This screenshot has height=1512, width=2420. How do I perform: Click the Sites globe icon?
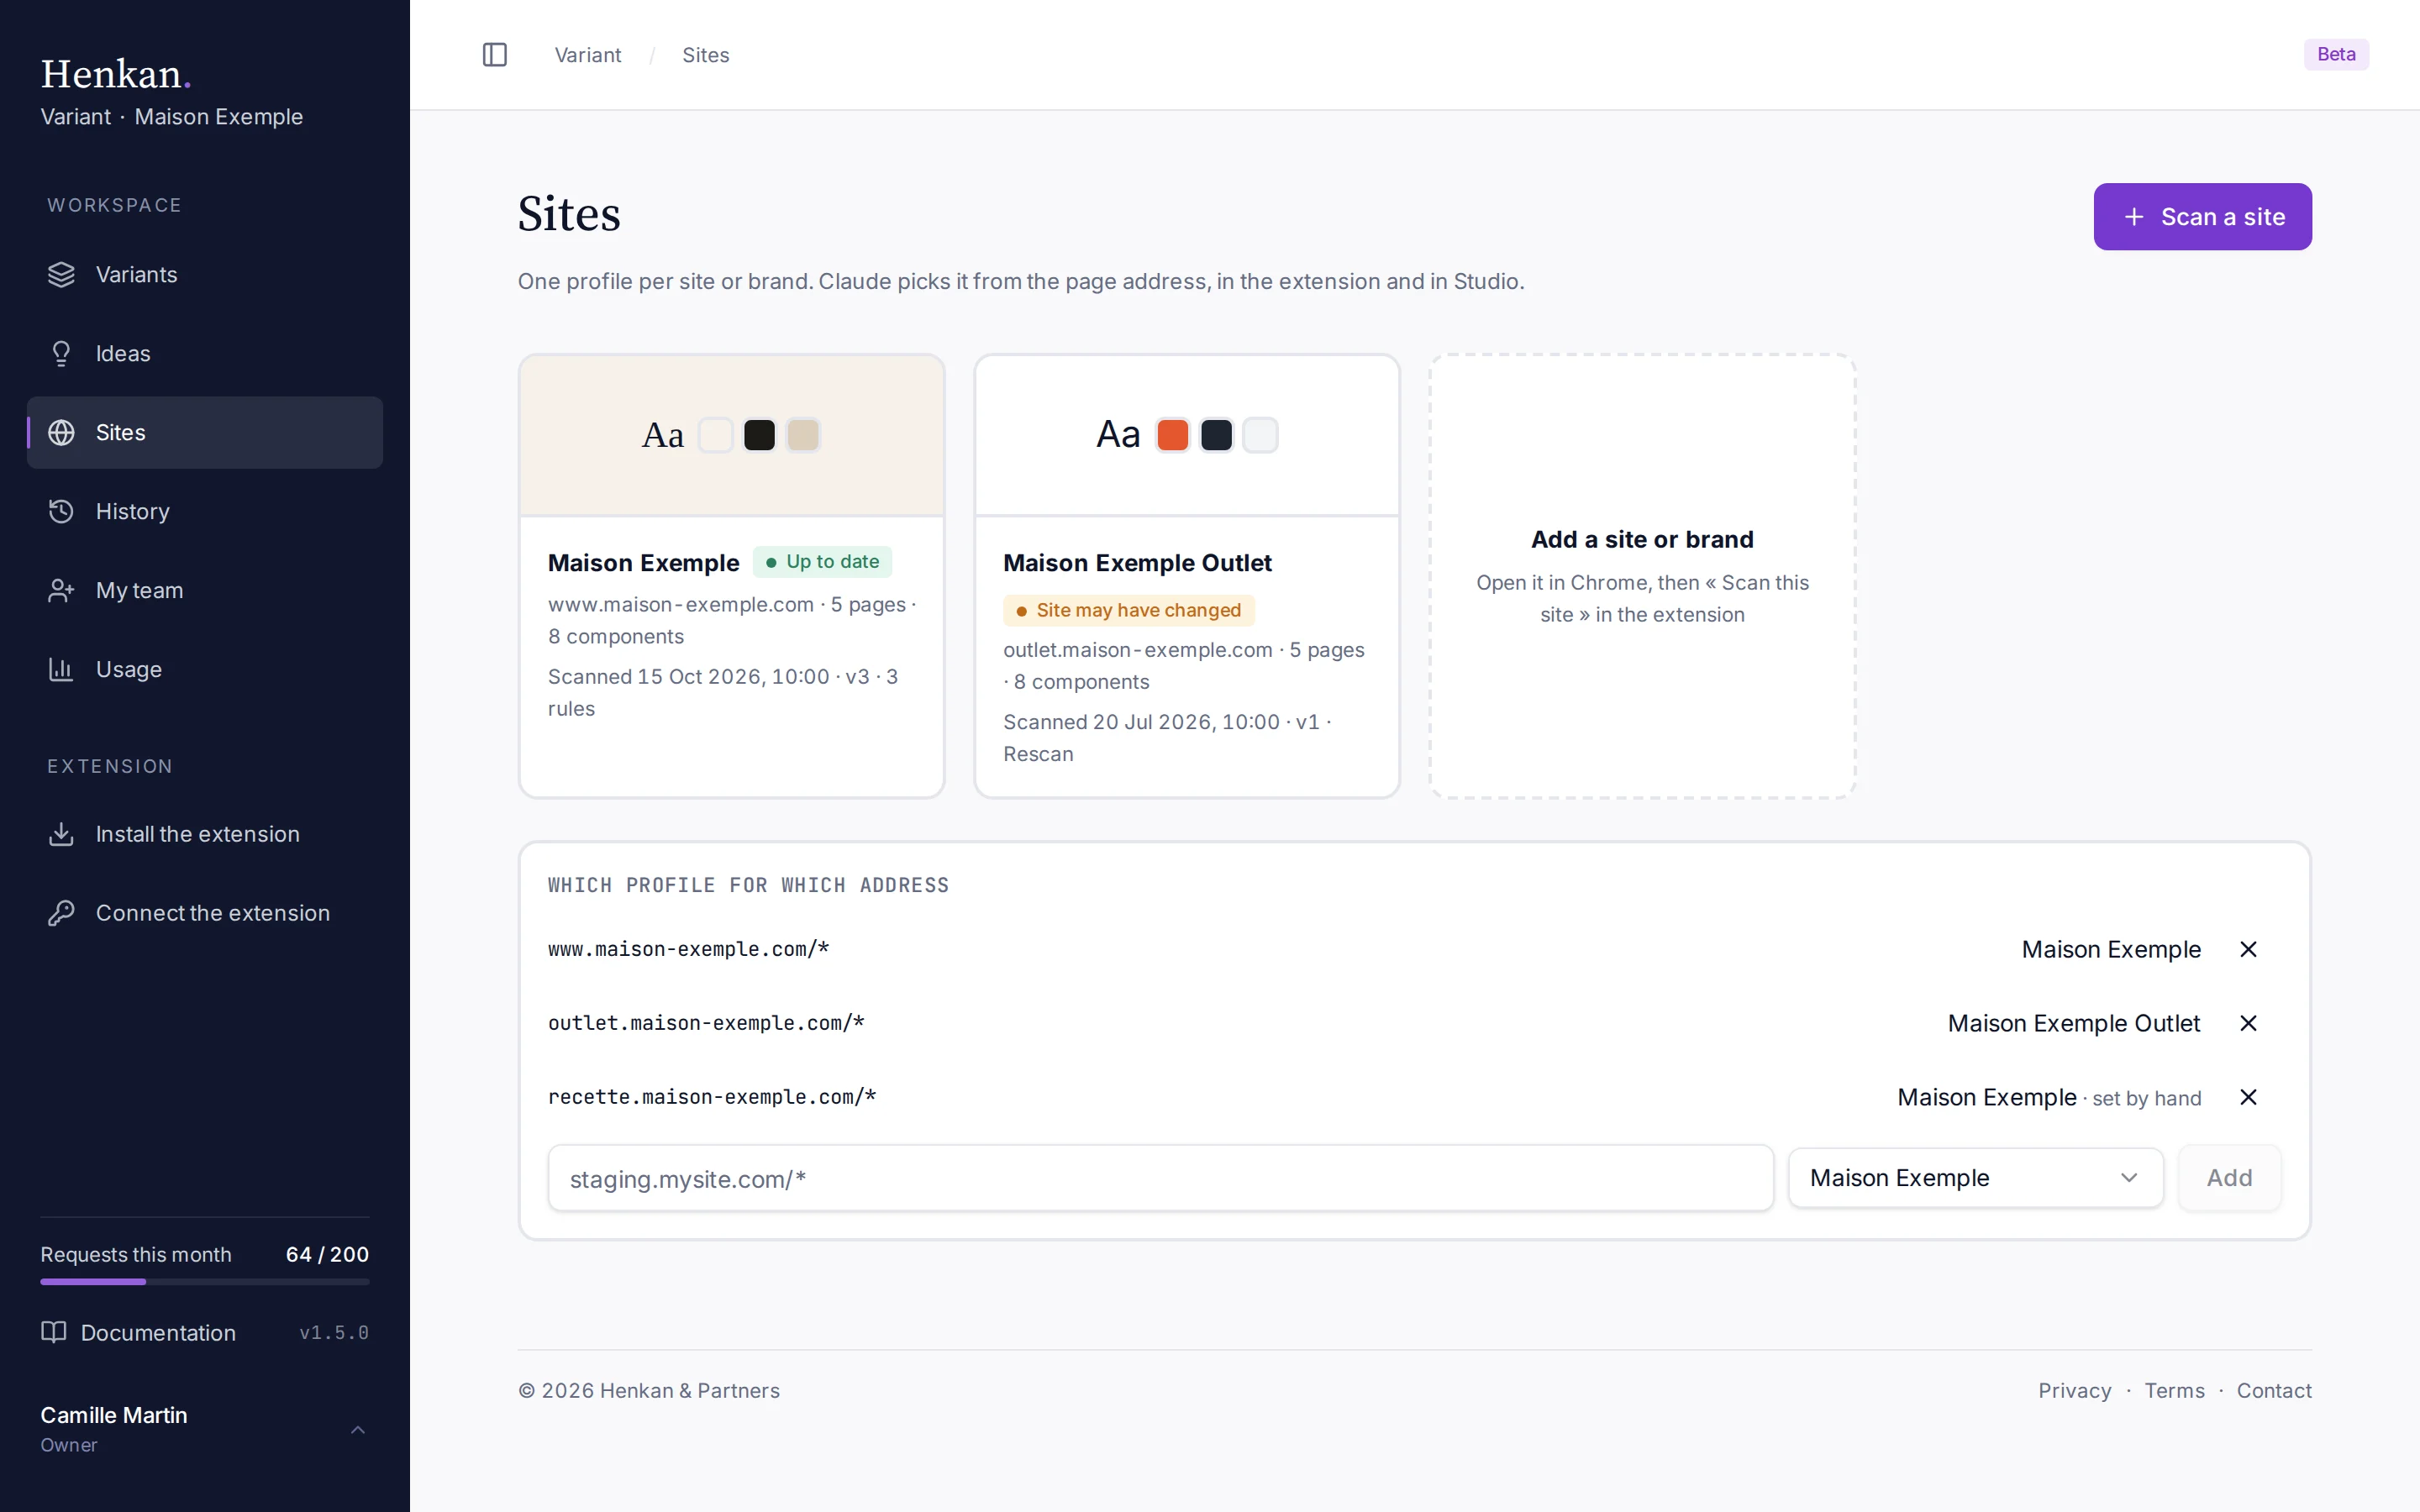[61, 433]
